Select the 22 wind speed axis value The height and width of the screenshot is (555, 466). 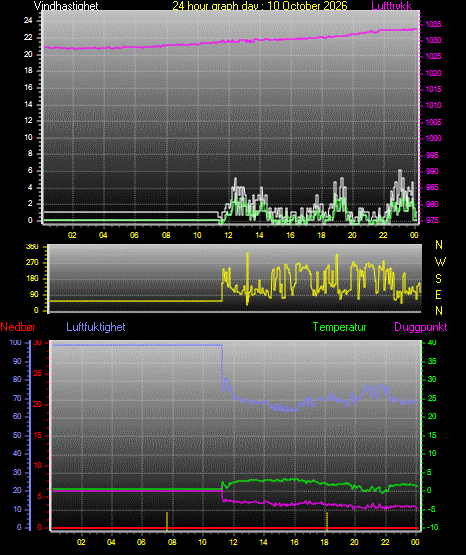click(28, 37)
